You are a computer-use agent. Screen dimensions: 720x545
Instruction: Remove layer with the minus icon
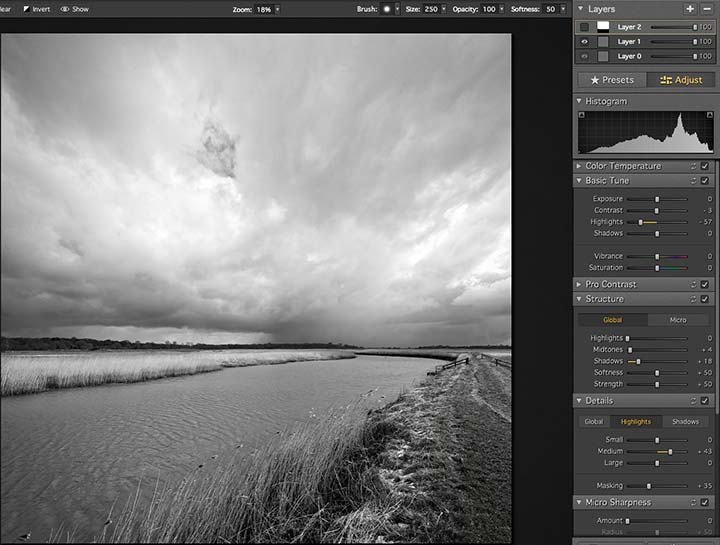(707, 9)
